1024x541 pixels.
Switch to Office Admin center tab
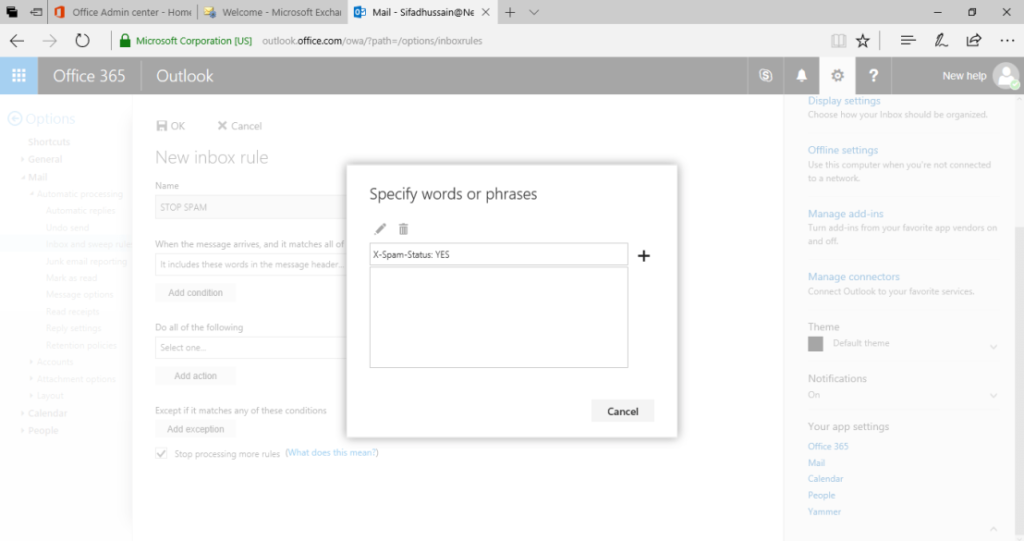123,12
